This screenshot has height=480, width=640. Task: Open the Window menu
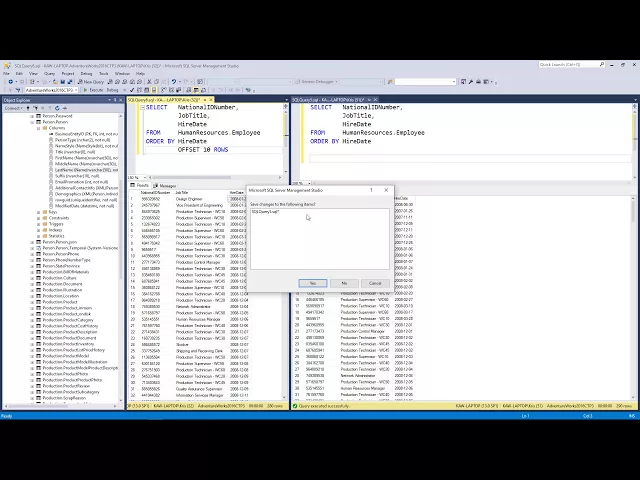pos(122,73)
